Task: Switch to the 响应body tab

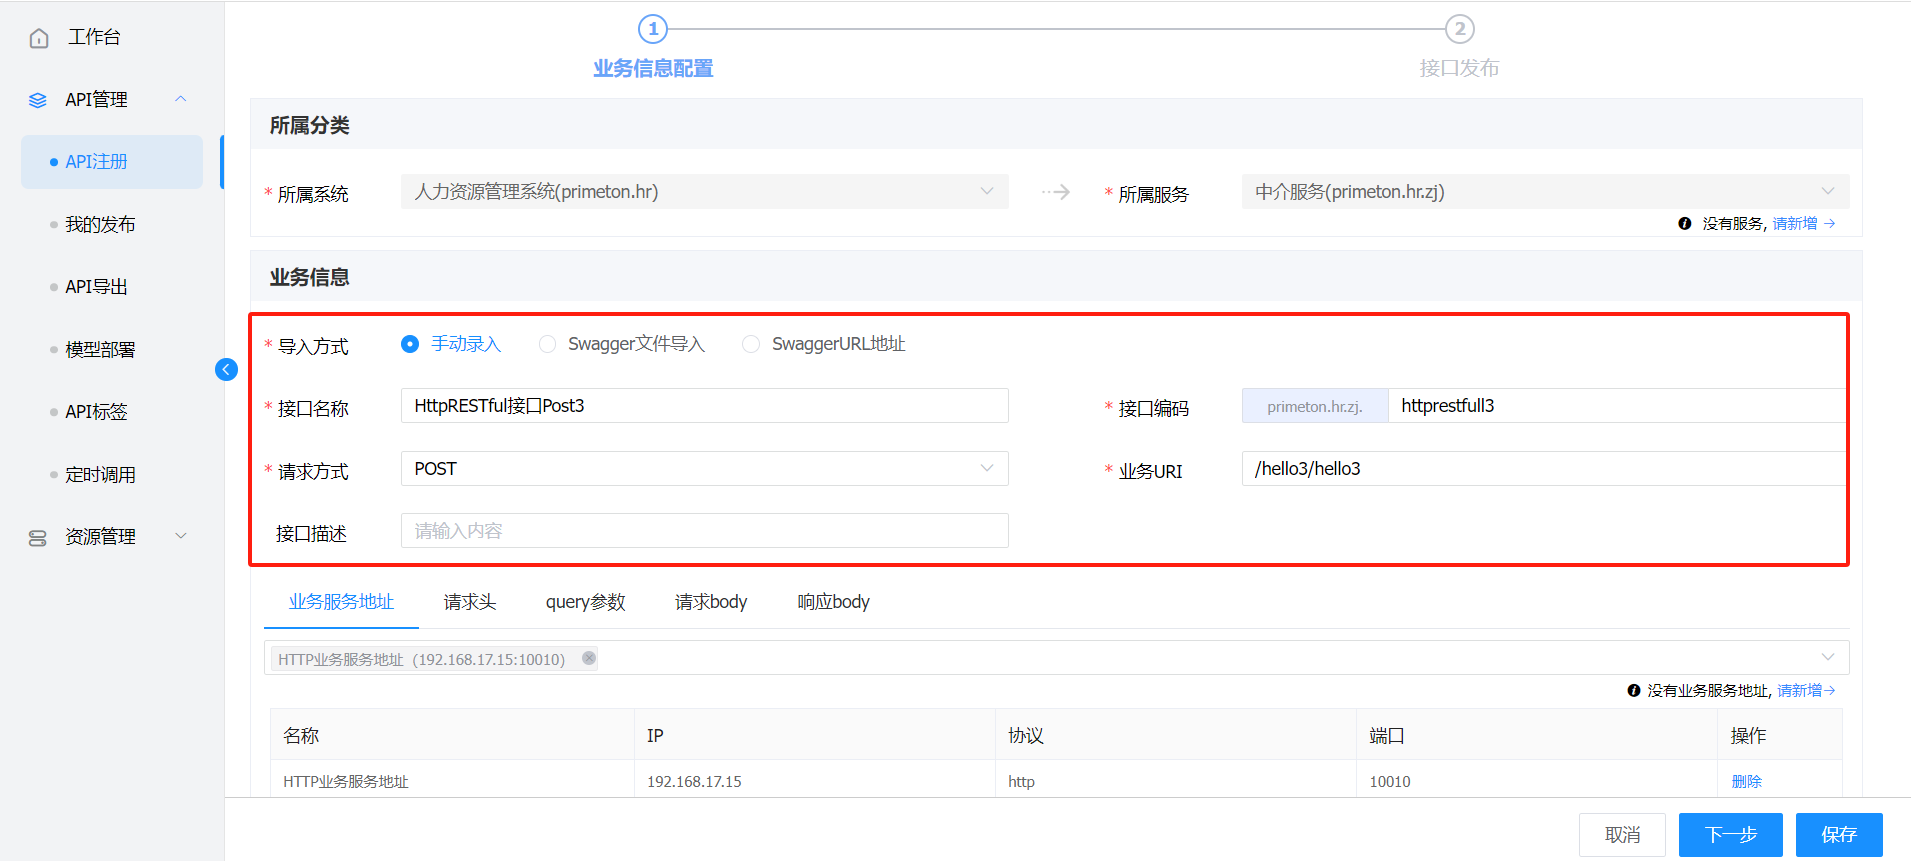Action: pos(833,602)
